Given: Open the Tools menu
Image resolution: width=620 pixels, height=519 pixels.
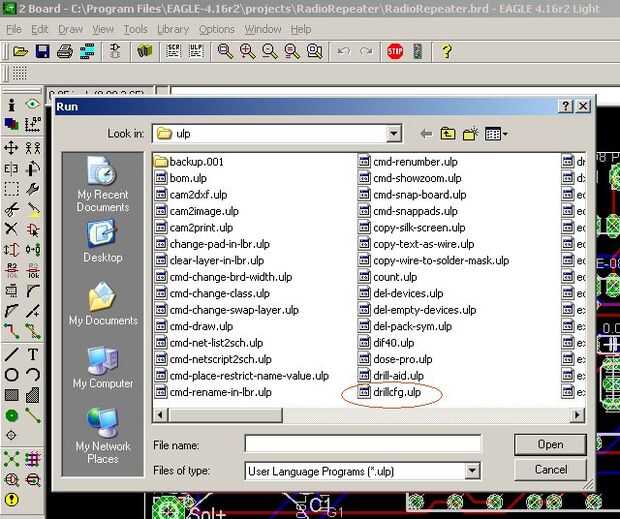Looking at the screenshot, I should 135,29.
